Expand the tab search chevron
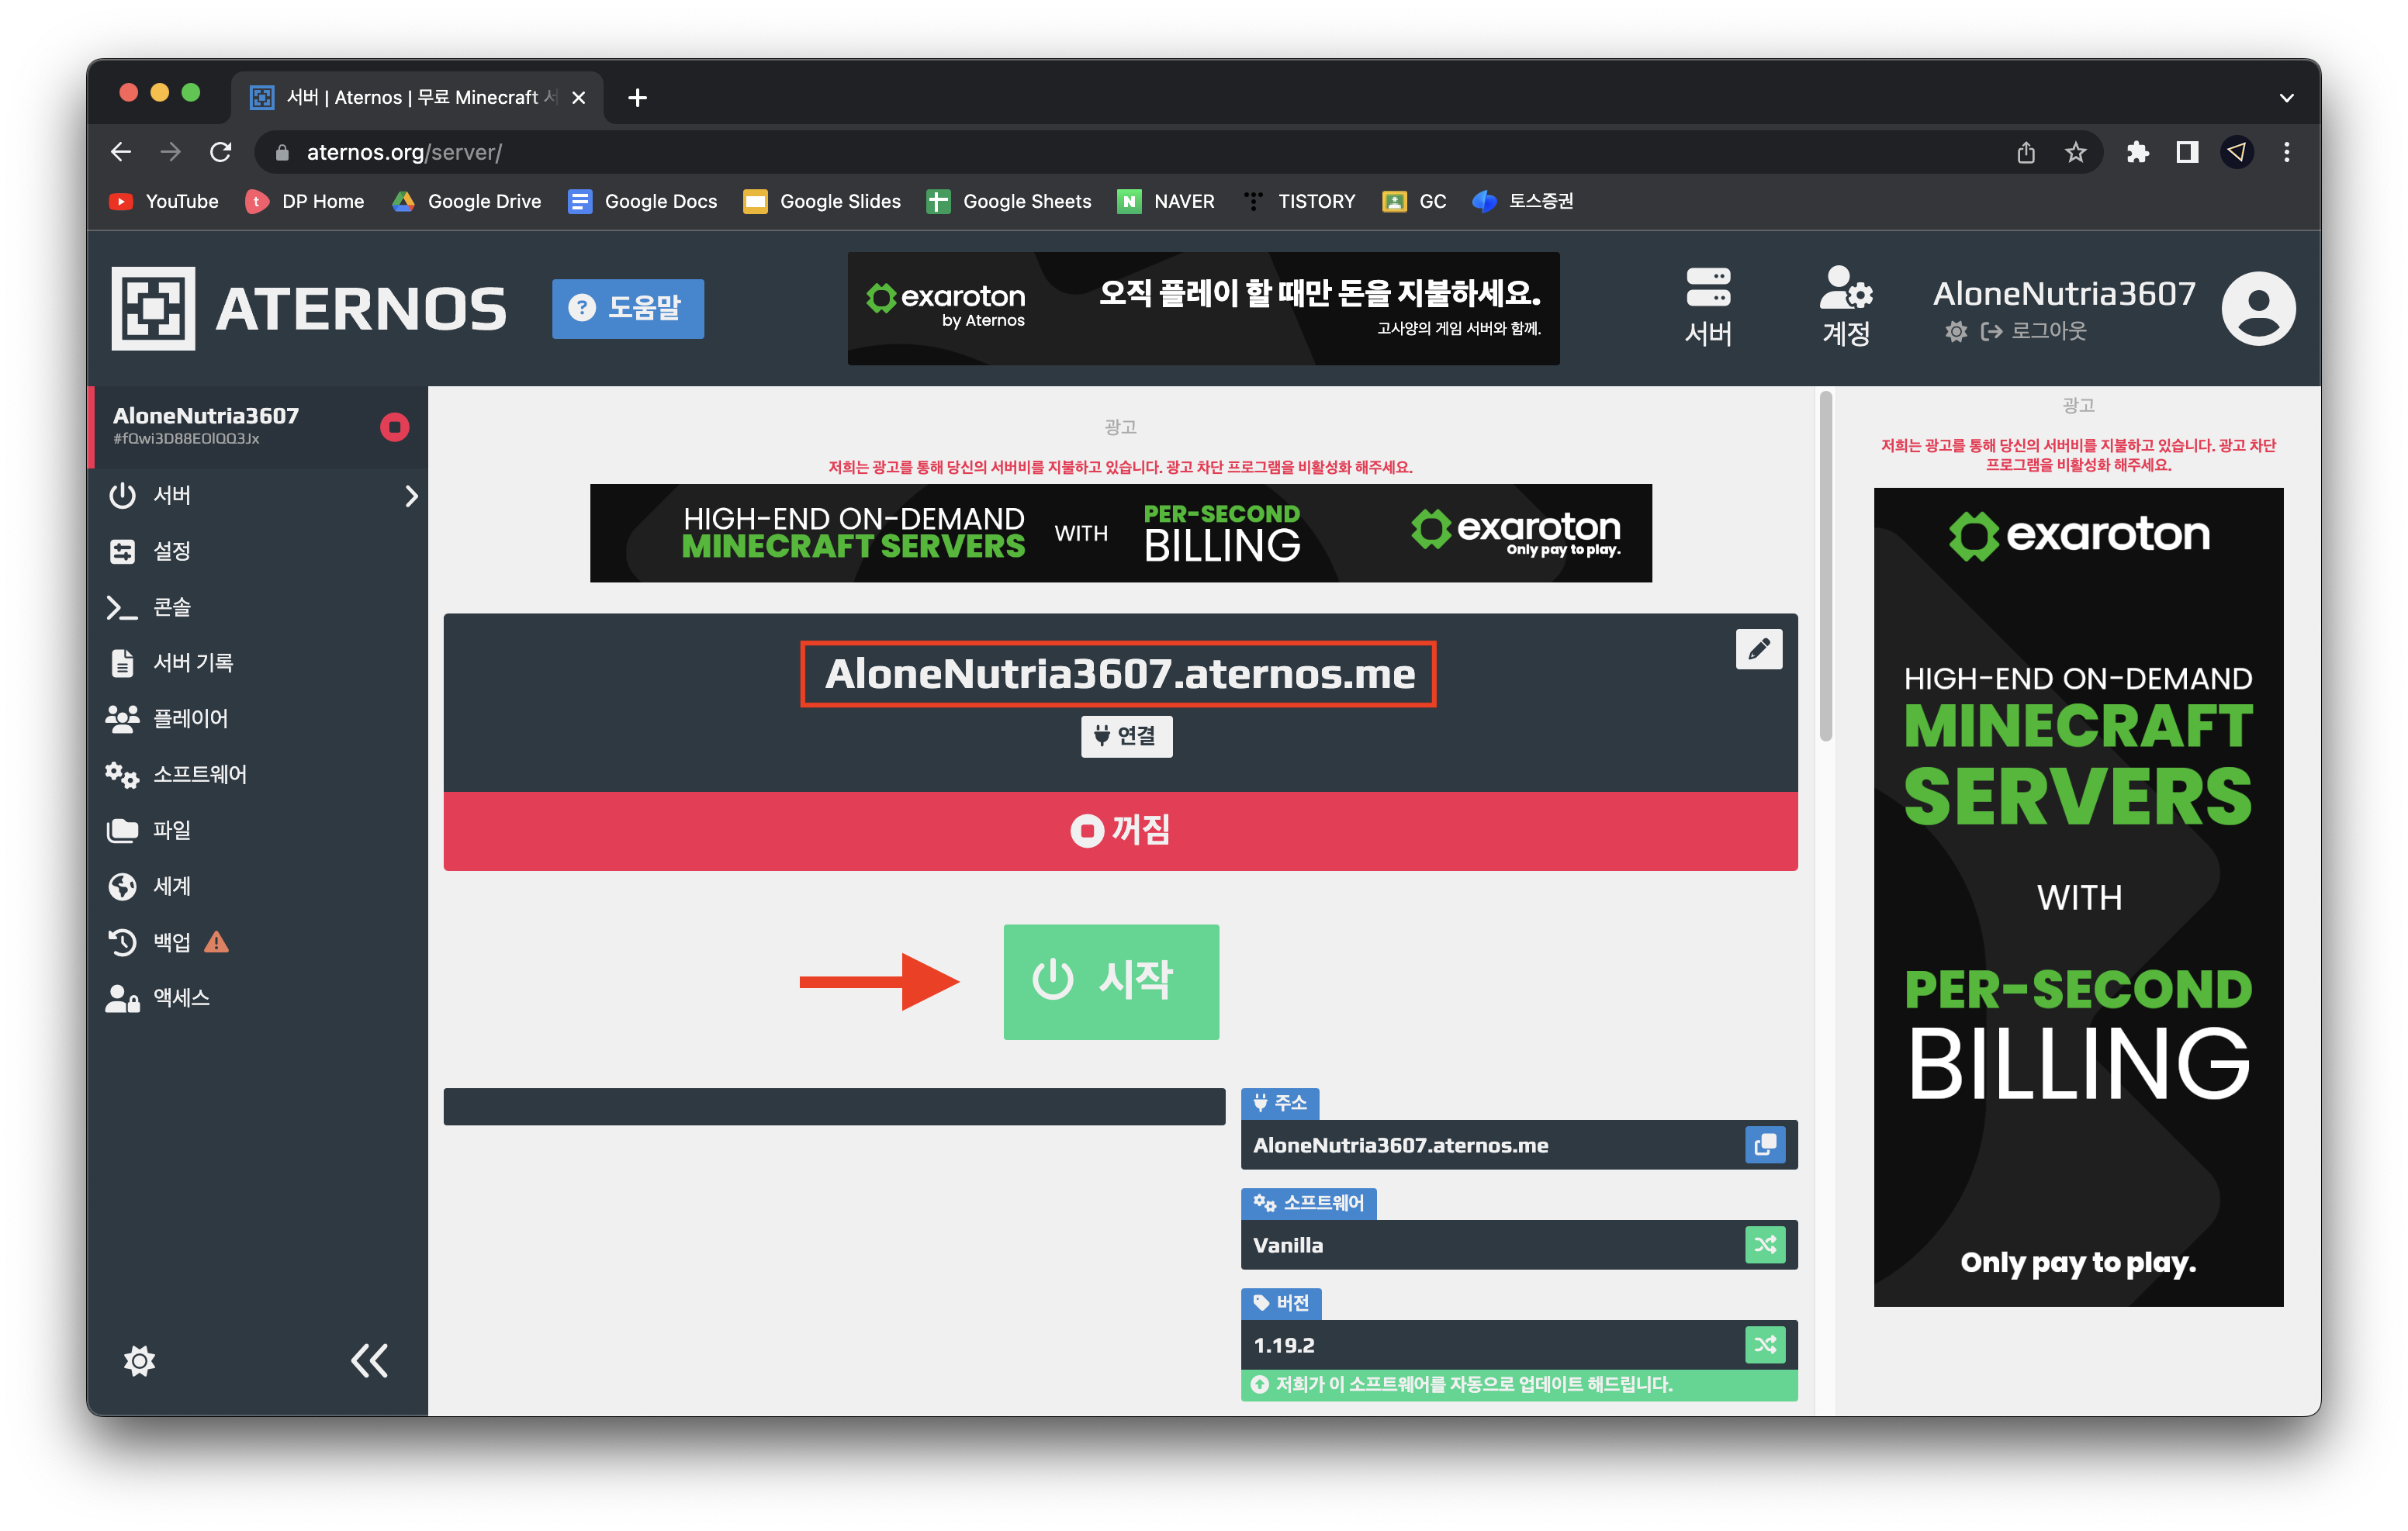This screenshot has width=2408, height=1531. click(2286, 97)
